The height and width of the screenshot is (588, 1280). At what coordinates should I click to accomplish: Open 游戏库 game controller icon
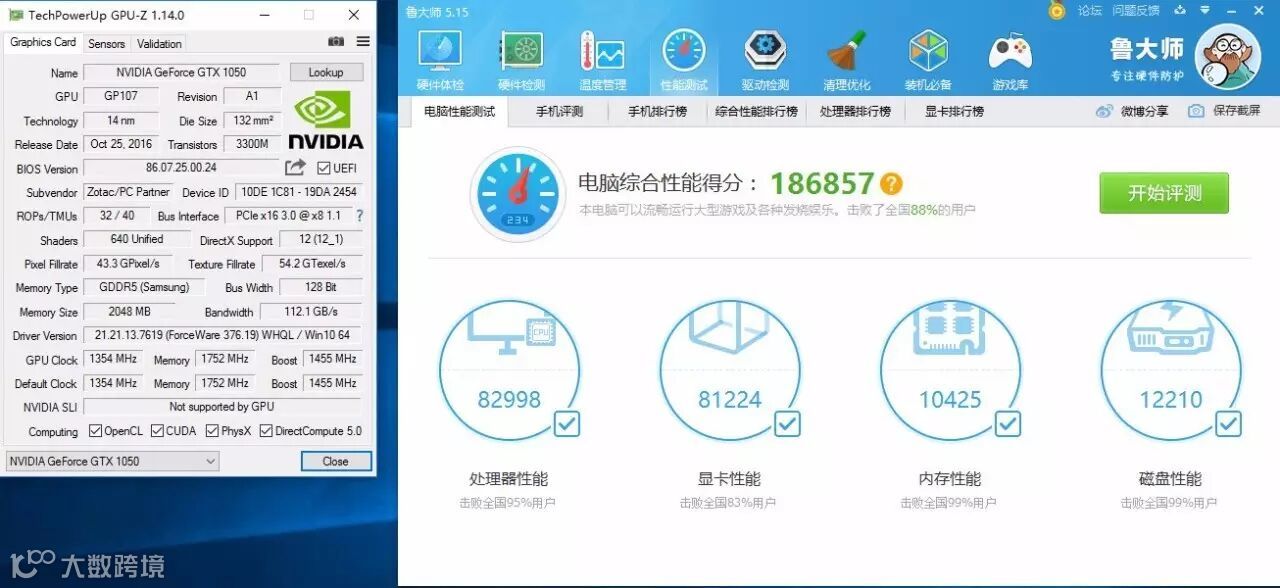coord(1010,50)
